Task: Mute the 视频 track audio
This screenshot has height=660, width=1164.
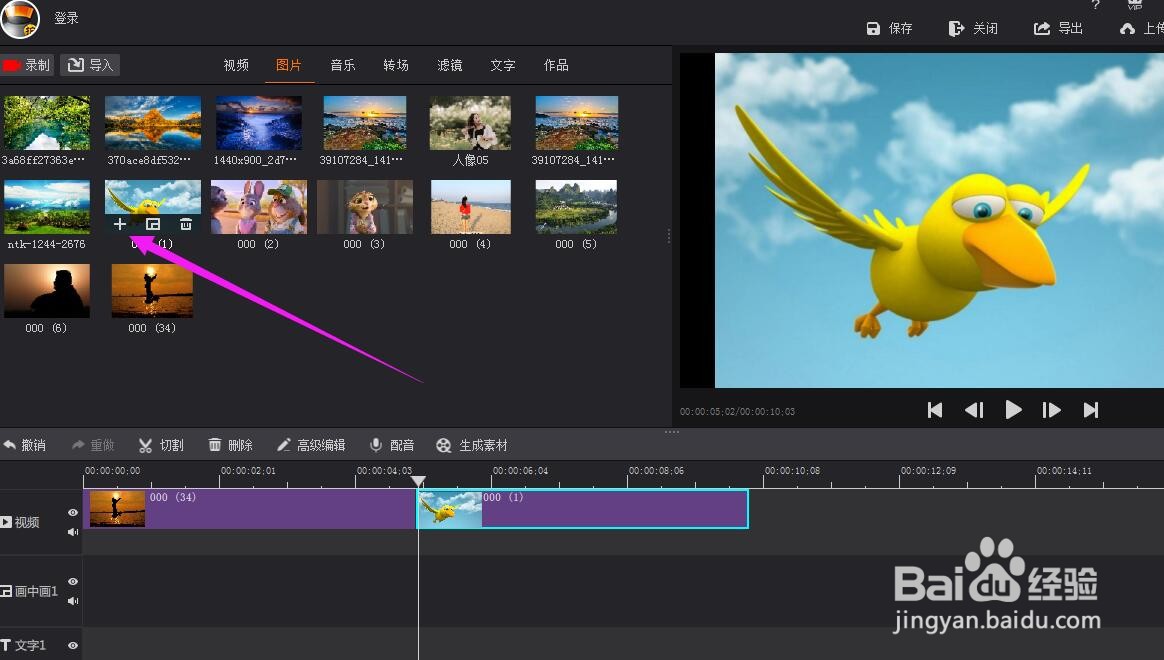Action: [73, 532]
